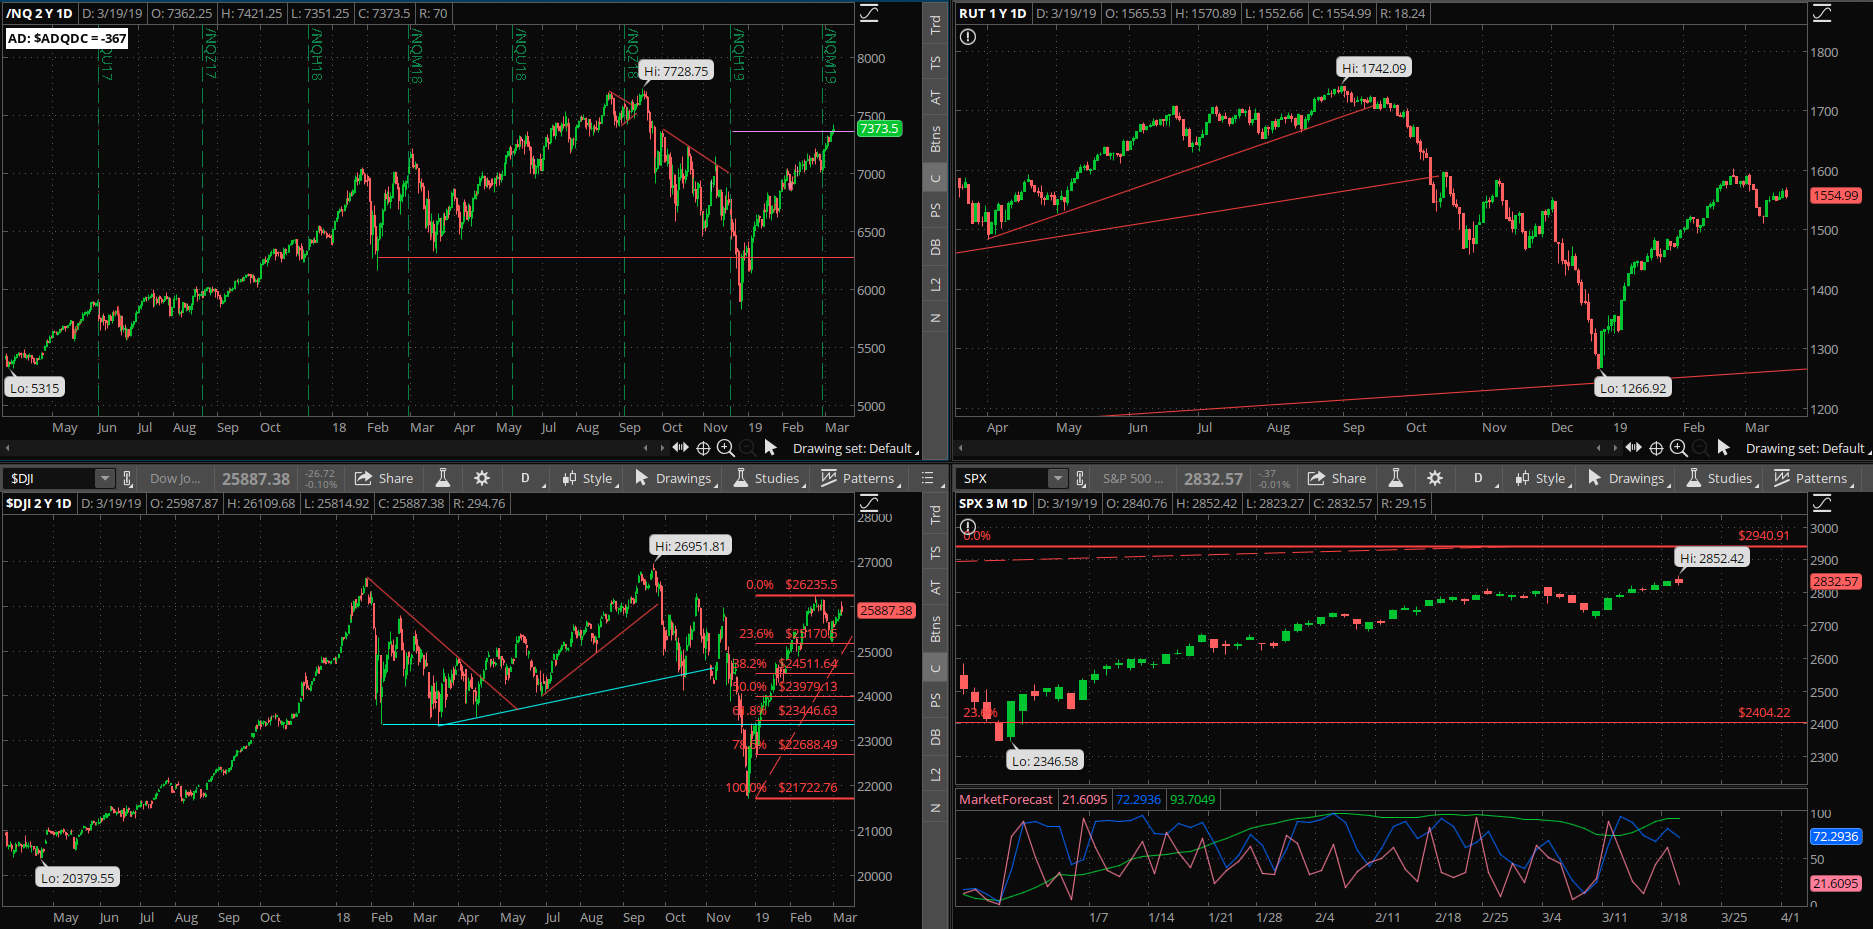The width and height of the screenshot is (1873, 929).
Task: Click the crosshair pan icon under /NQ chart
Action: [x=703, y=448]
